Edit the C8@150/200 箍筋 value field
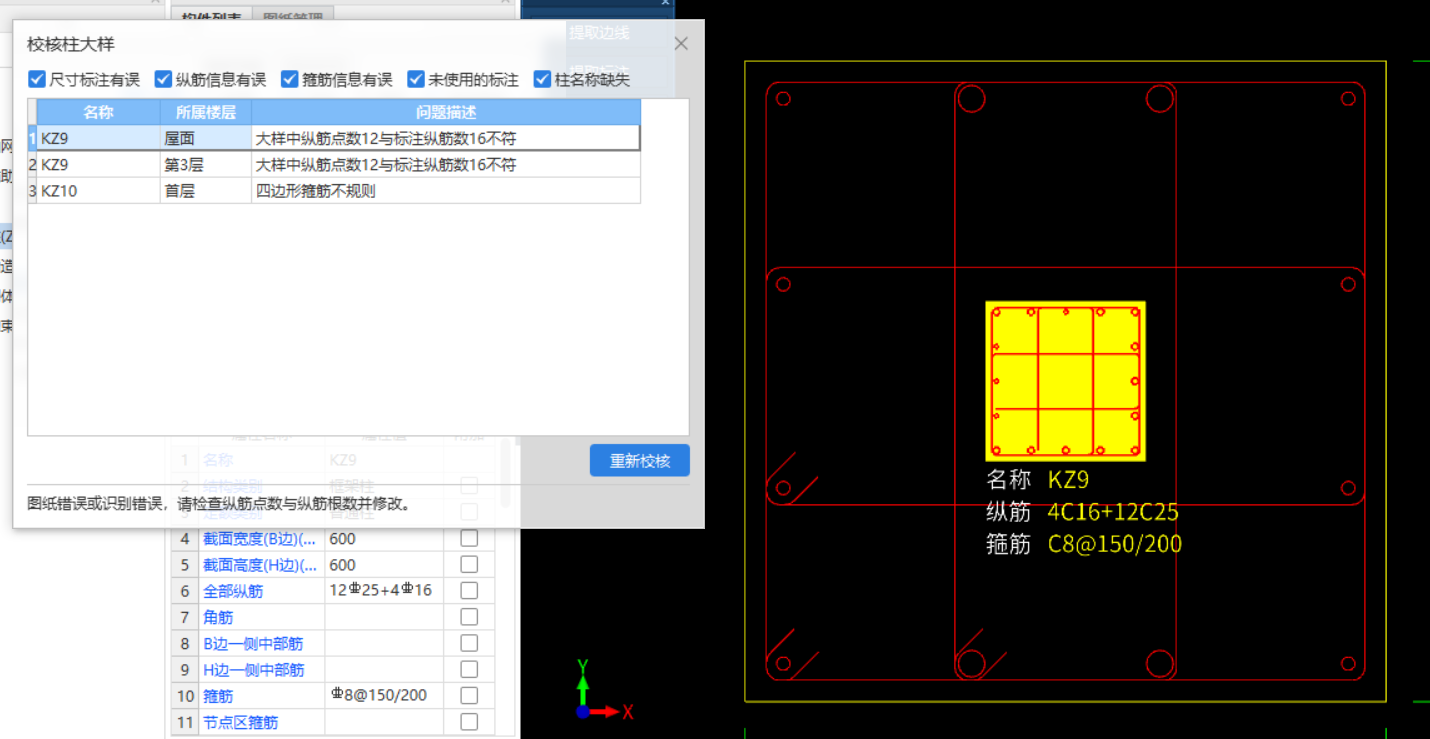The height and width of the screenshot is (739, 1430). pyautogui.click(x=384, y=695)
